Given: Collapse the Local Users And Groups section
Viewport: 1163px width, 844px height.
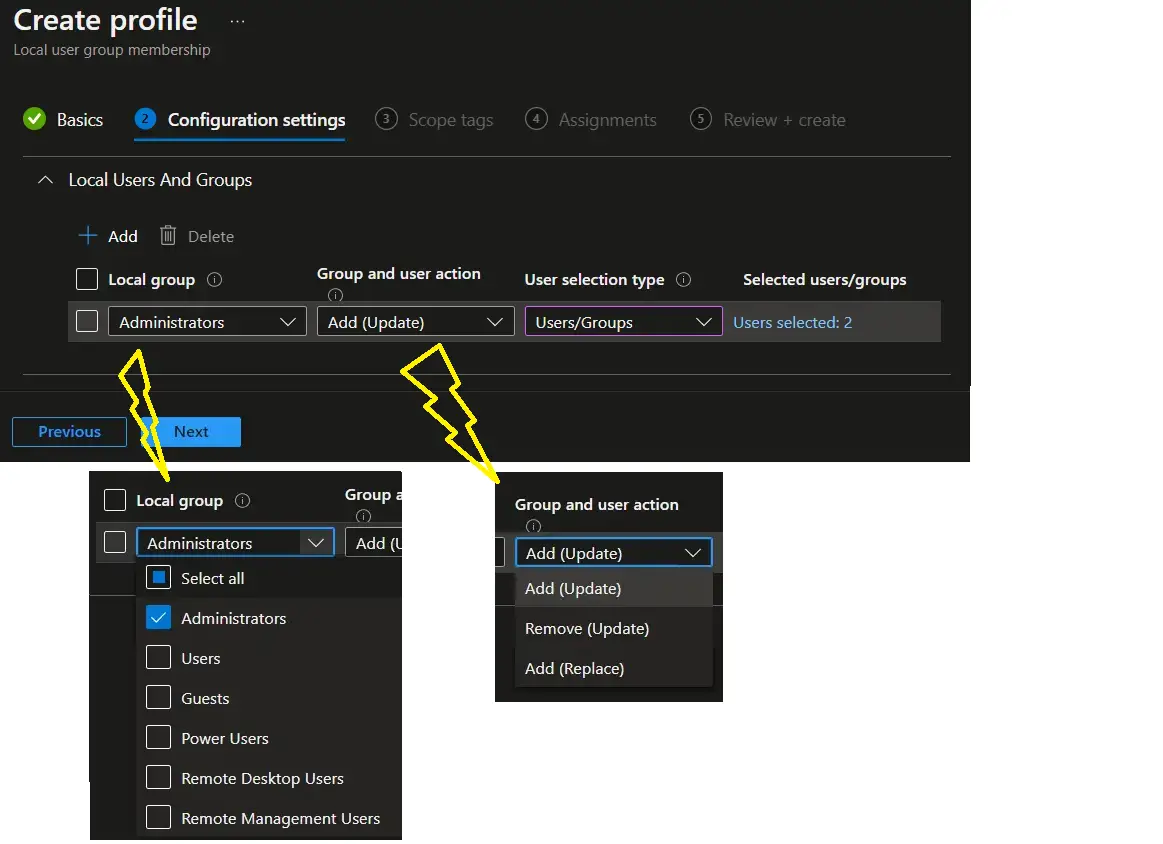Looking at the screenshot, I should coord(44,180).
